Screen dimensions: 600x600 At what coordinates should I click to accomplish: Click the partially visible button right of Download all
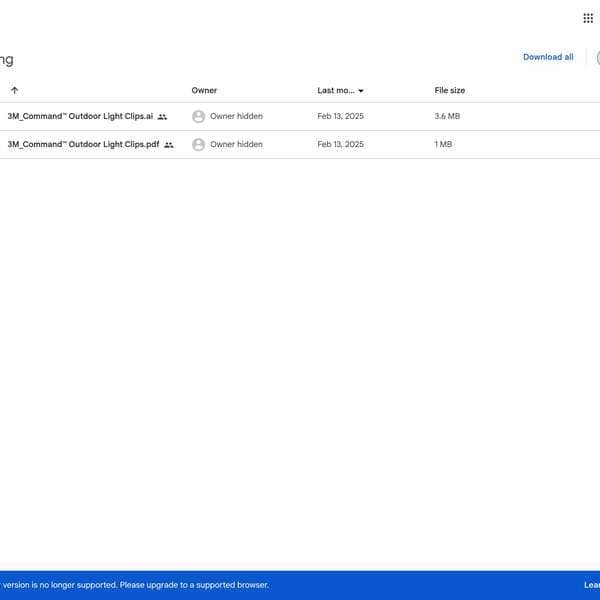click(x=595, y=57)
